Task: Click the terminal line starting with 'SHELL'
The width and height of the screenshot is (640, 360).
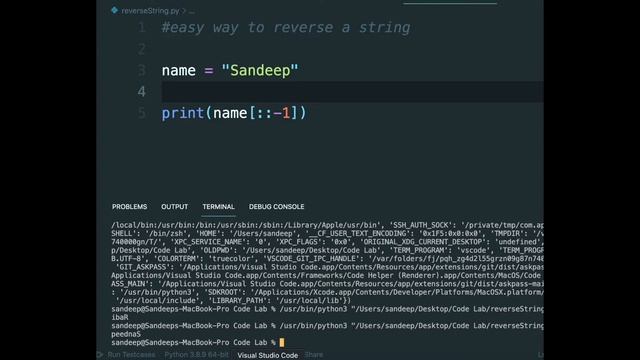Action: (327, 233)
